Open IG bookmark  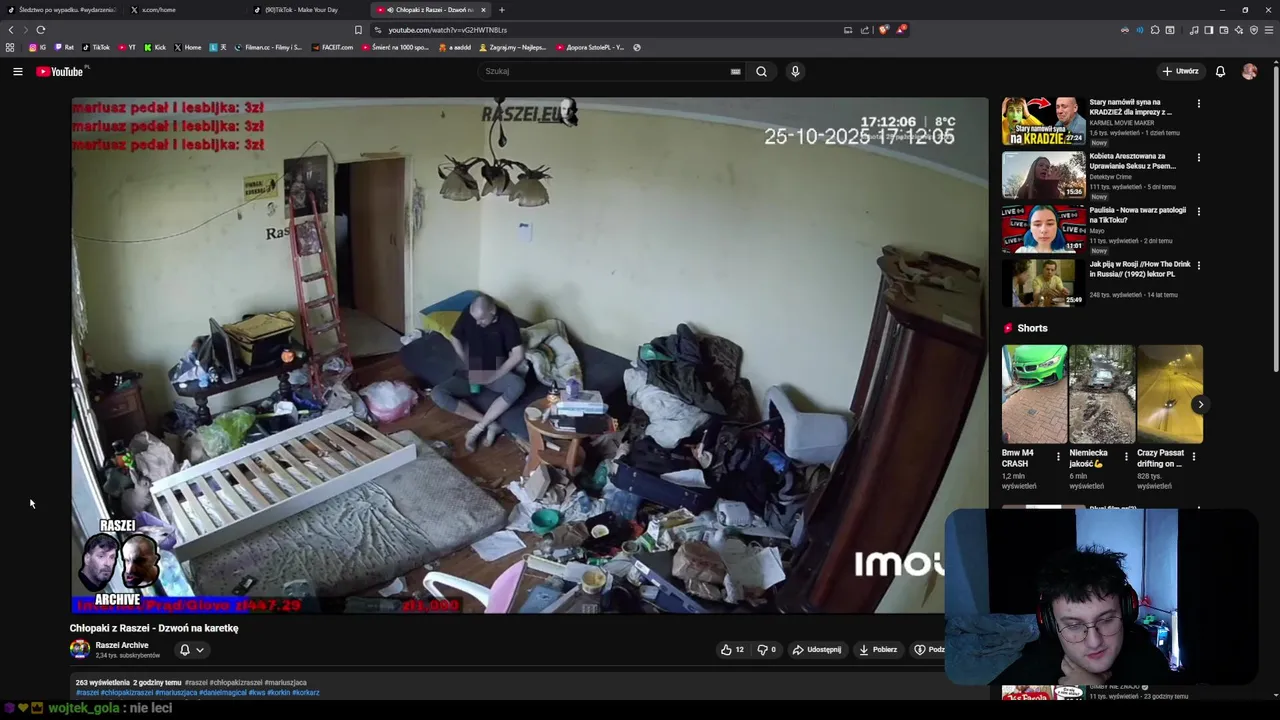tap(38, 47)
